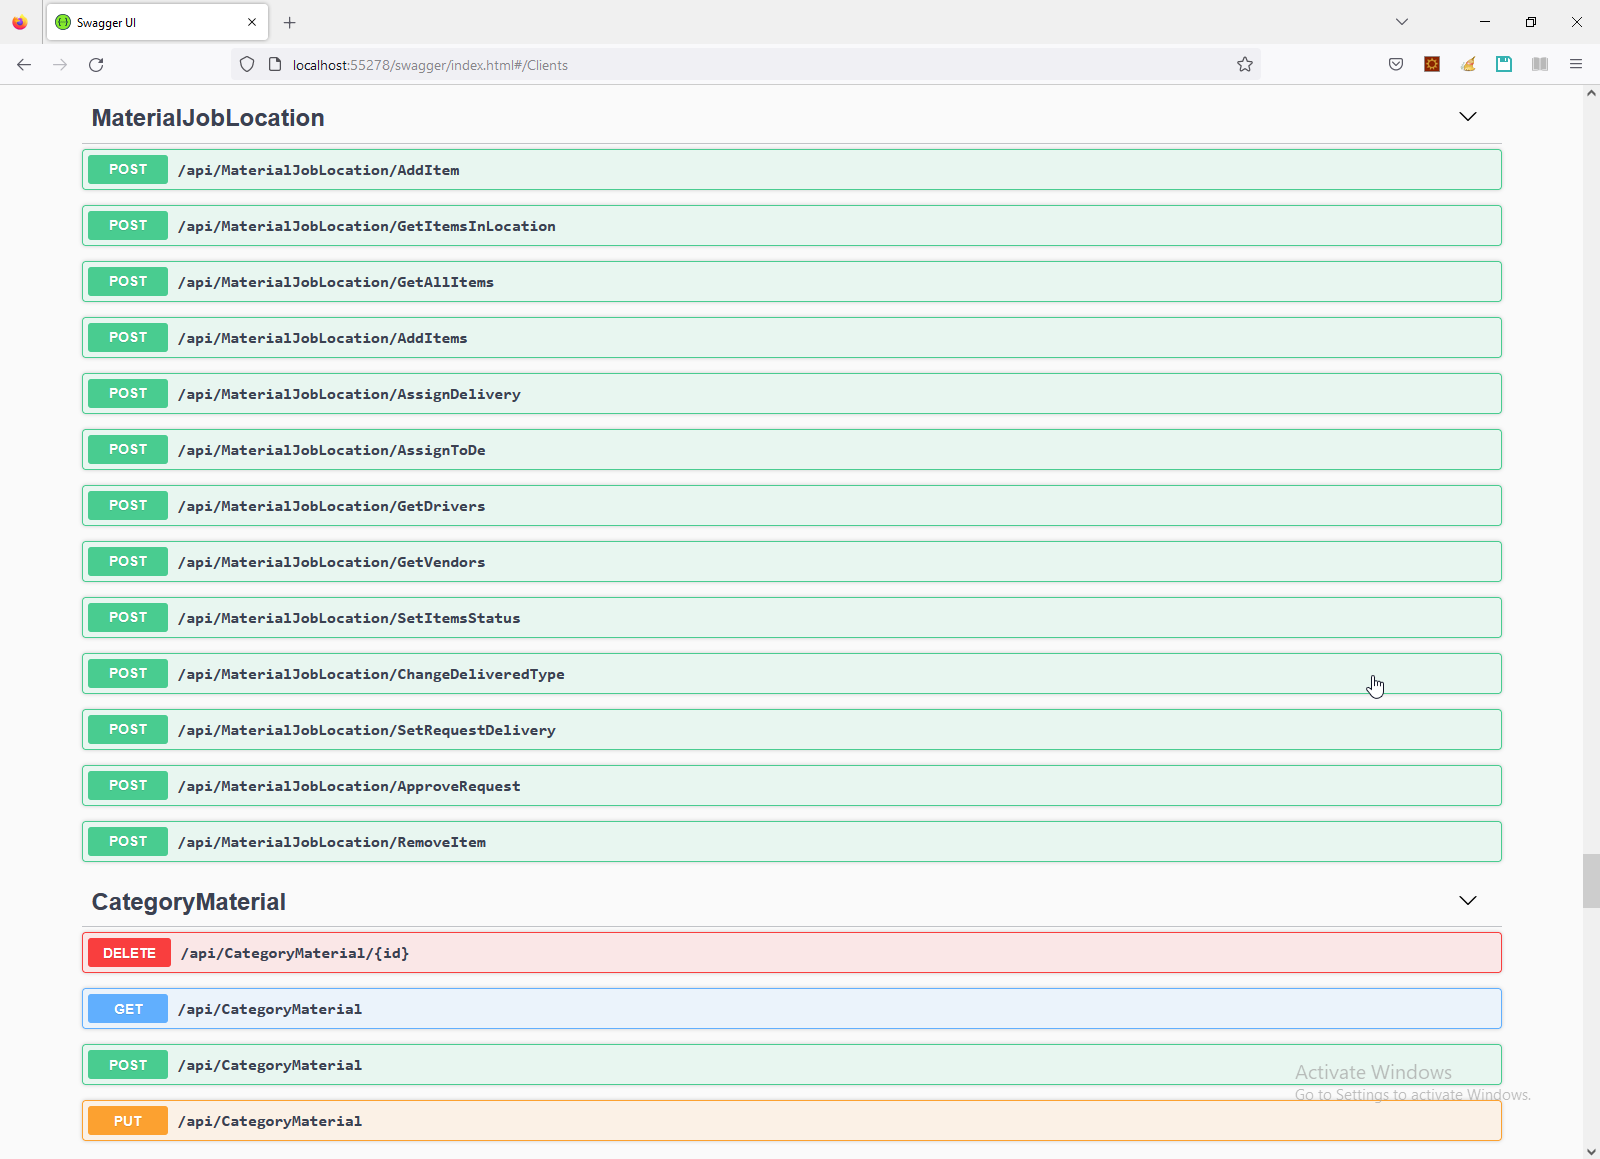Open the reader view book icon
Image resolution: width=1600 pixels, height=1159 pixels.
pyautogui.click(x=1540, y=64)
